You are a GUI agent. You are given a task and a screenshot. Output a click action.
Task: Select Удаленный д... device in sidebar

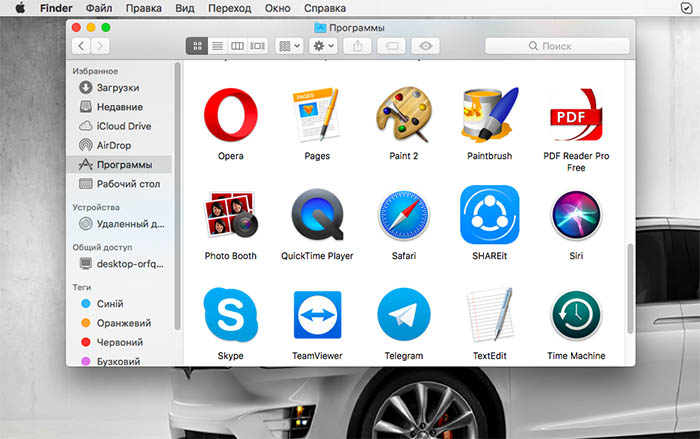(x=118, y=224)
